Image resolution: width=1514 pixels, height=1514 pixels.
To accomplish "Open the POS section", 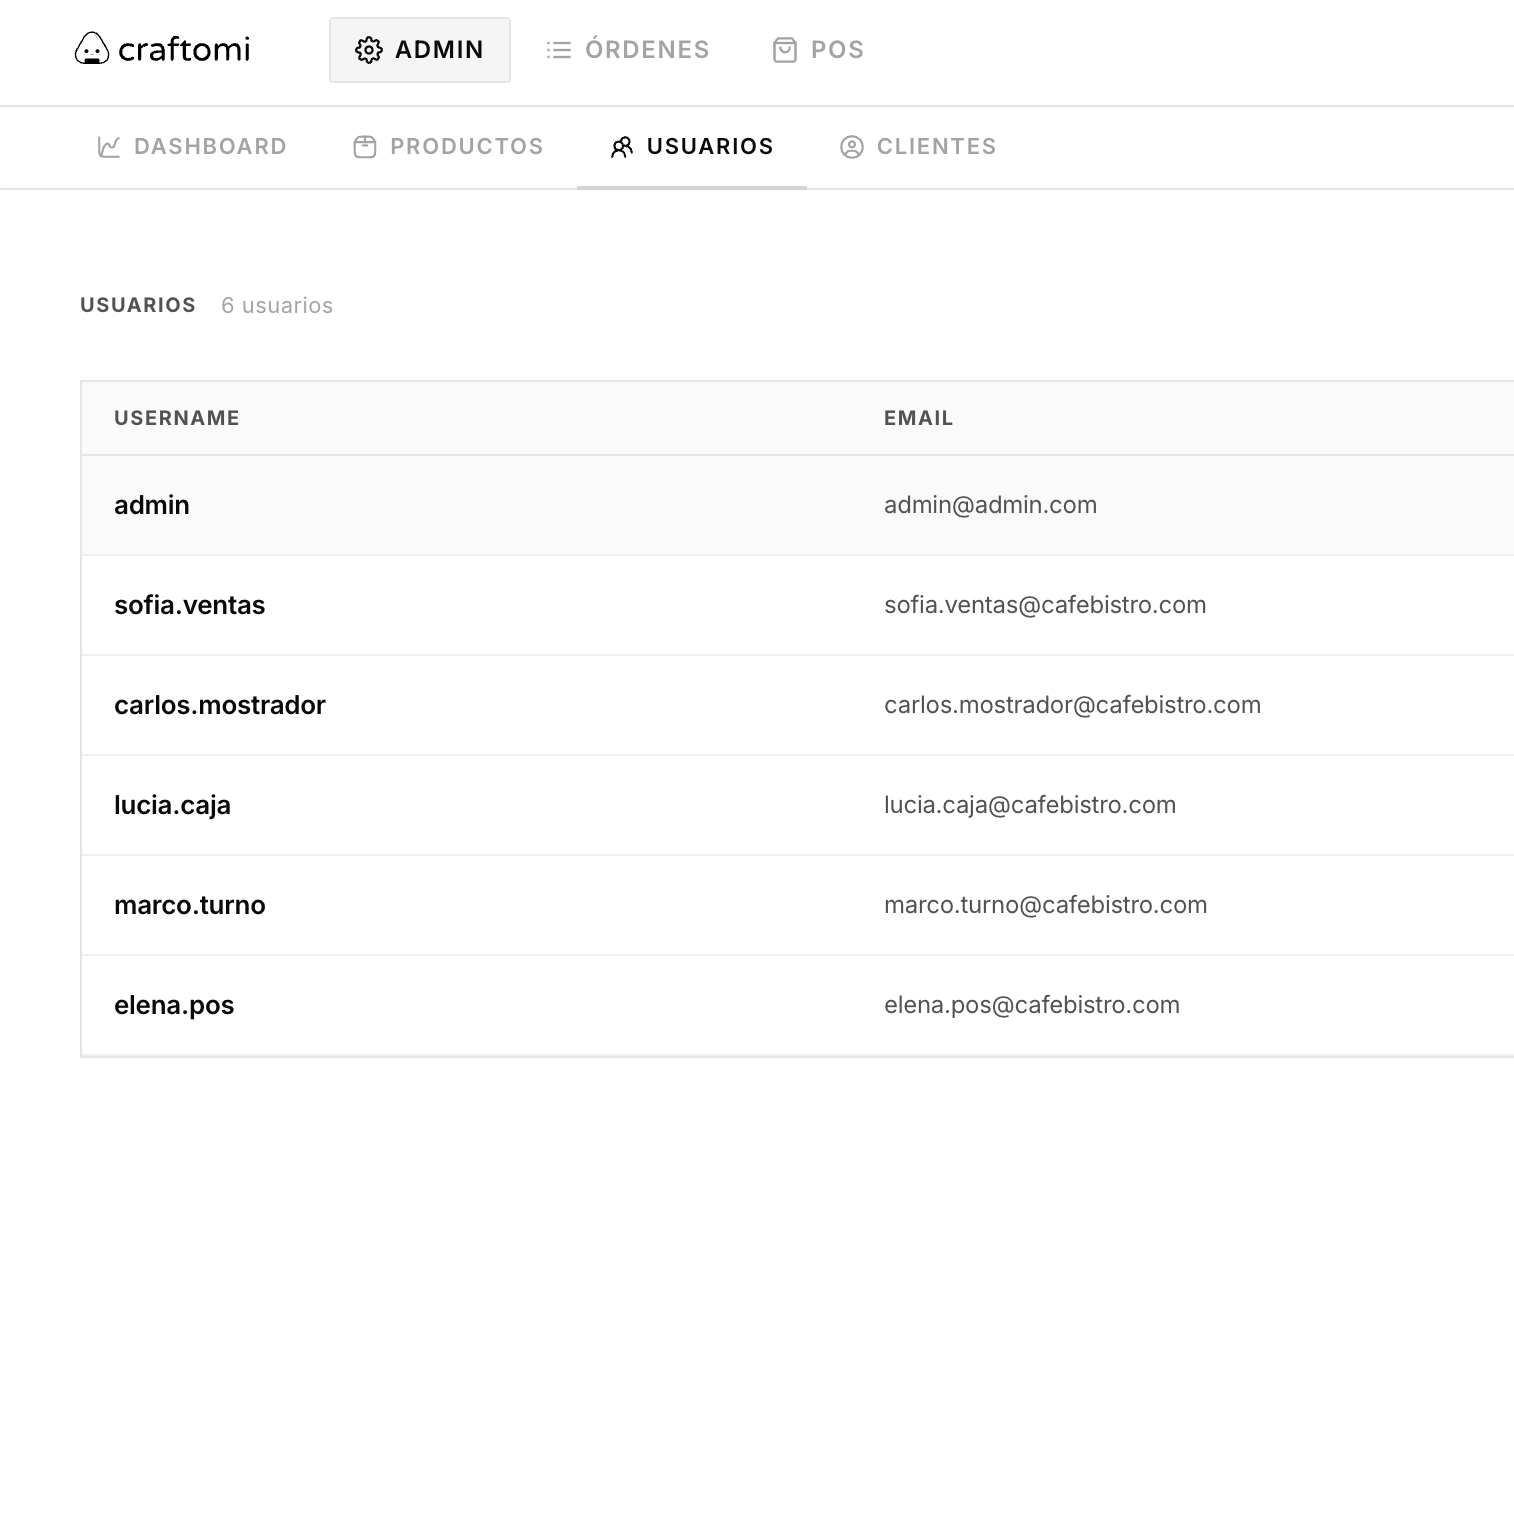I will (x=818, y=50).
